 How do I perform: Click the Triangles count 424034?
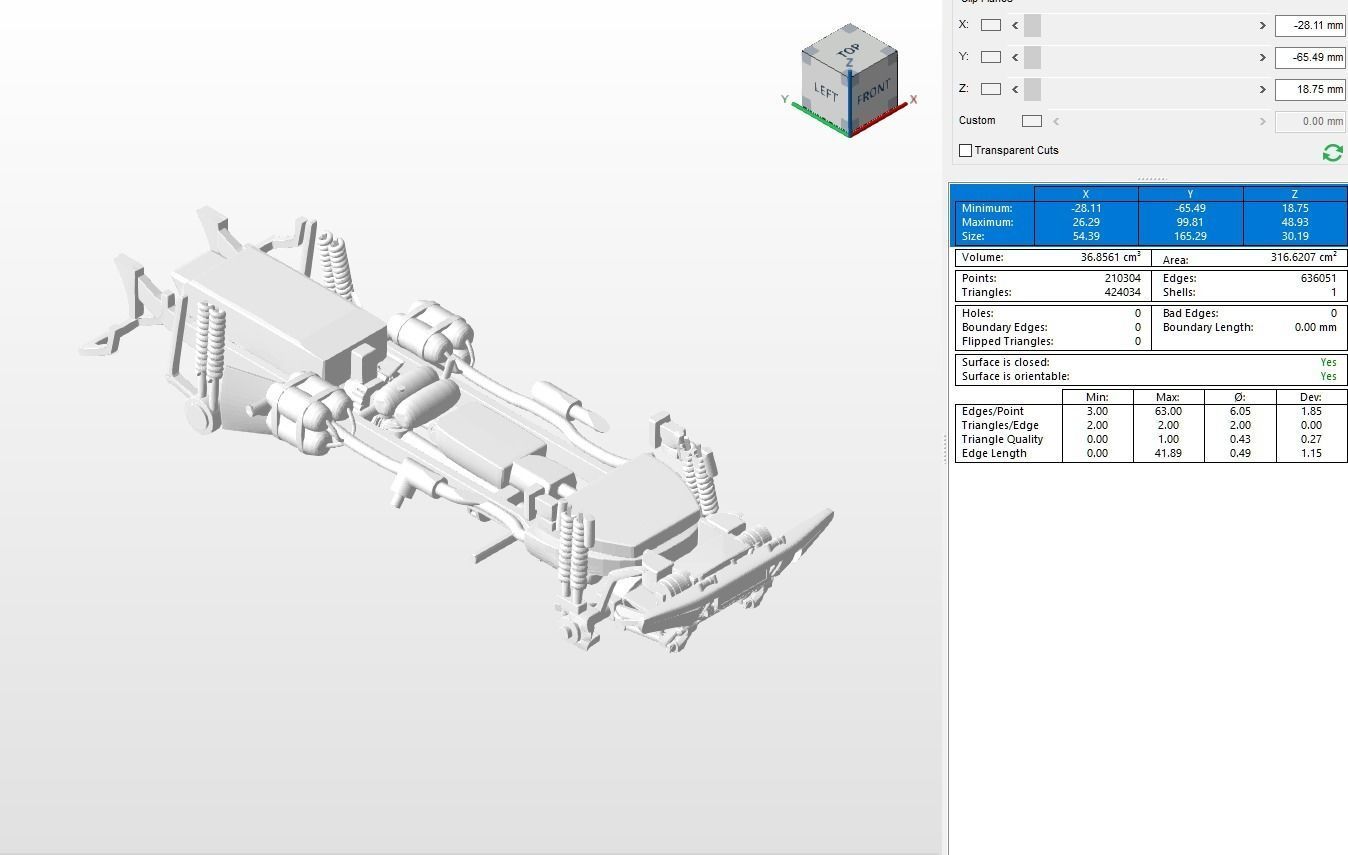point(1120,292)
